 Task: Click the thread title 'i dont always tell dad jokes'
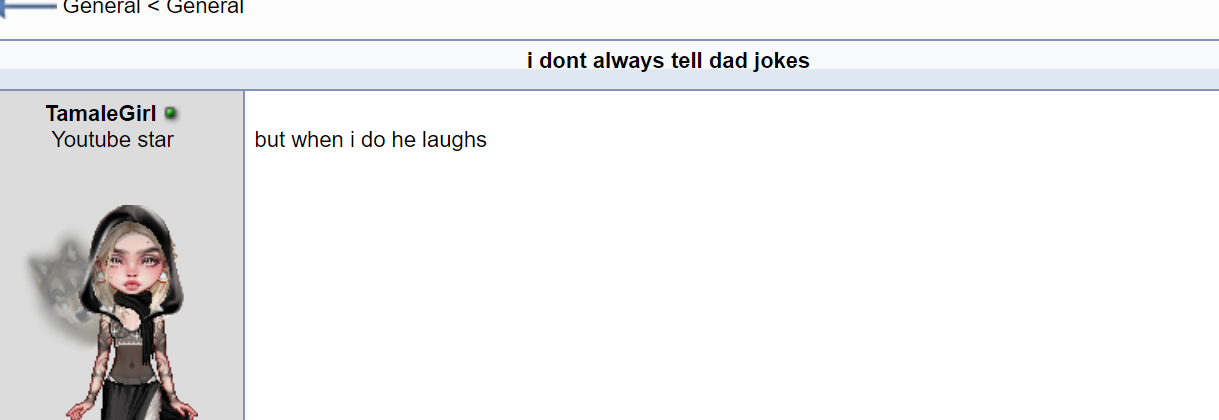(x=668, y=61)
